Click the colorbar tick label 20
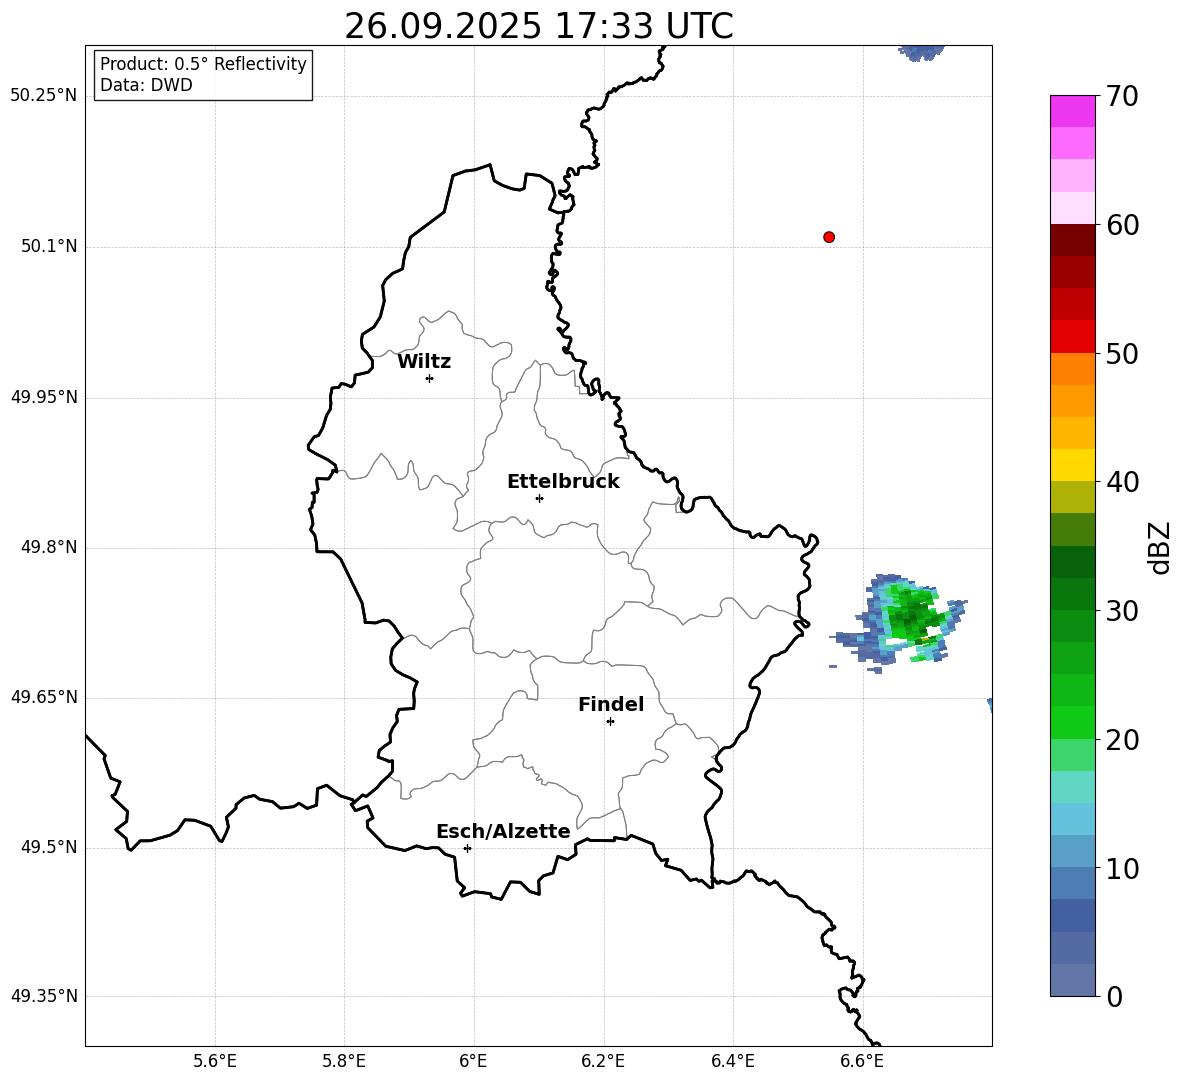 coord(1122,740)
